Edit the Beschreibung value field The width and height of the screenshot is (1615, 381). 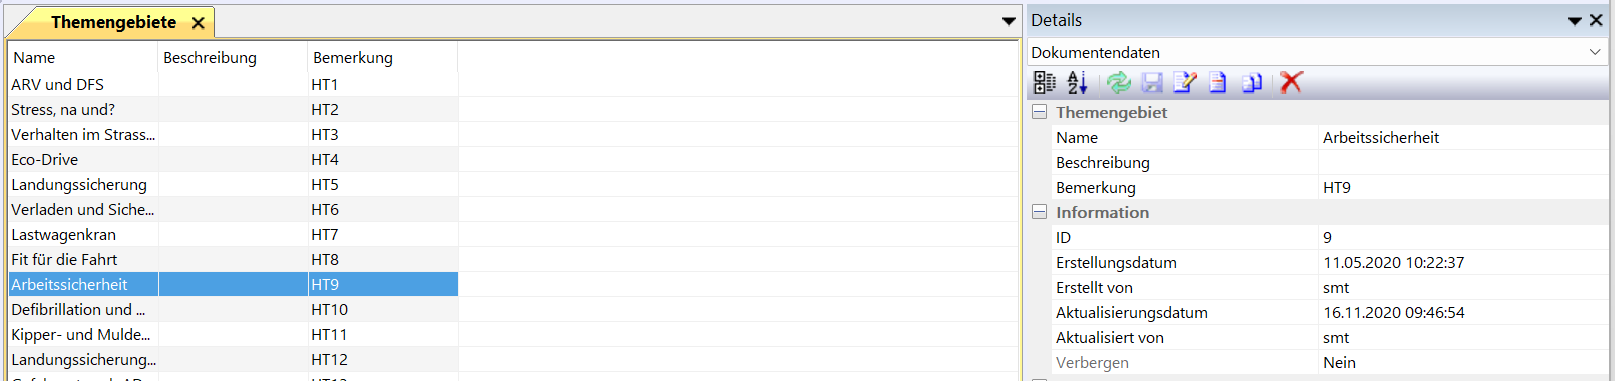(x=1462, y=162)
